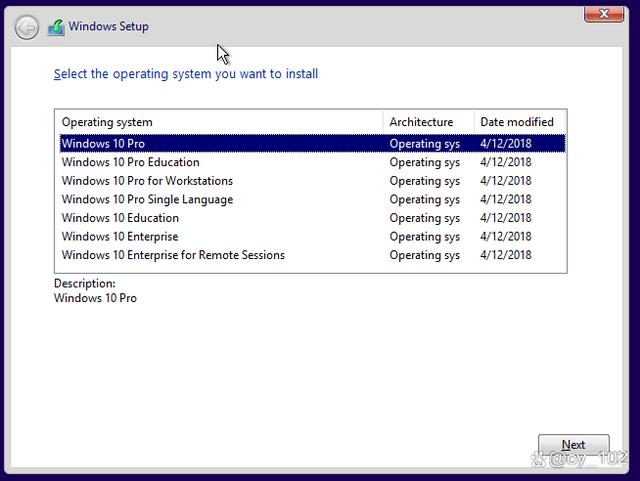Select the Windows 10 Education entry
The image size is (640, 481).
313,218
